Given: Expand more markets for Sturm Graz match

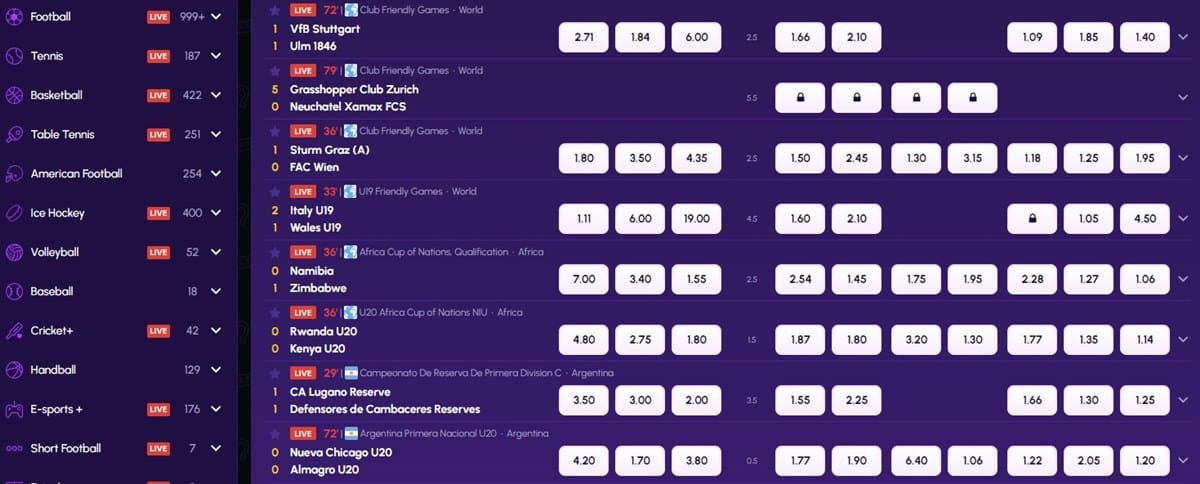Looking at the screenshot, I should [1183, 158].
